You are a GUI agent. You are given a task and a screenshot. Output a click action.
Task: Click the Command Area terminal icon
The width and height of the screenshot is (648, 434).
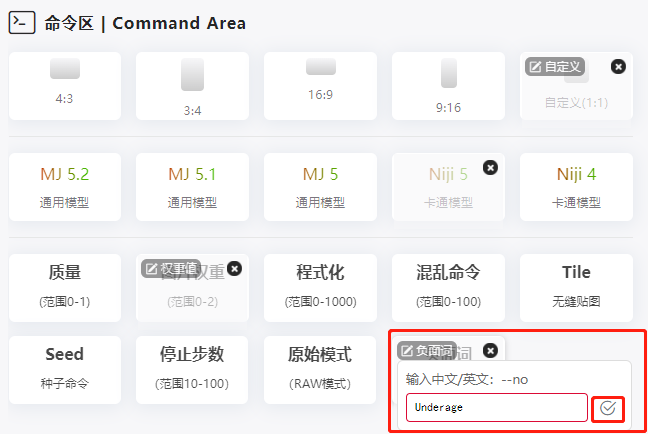coord(23,23)
